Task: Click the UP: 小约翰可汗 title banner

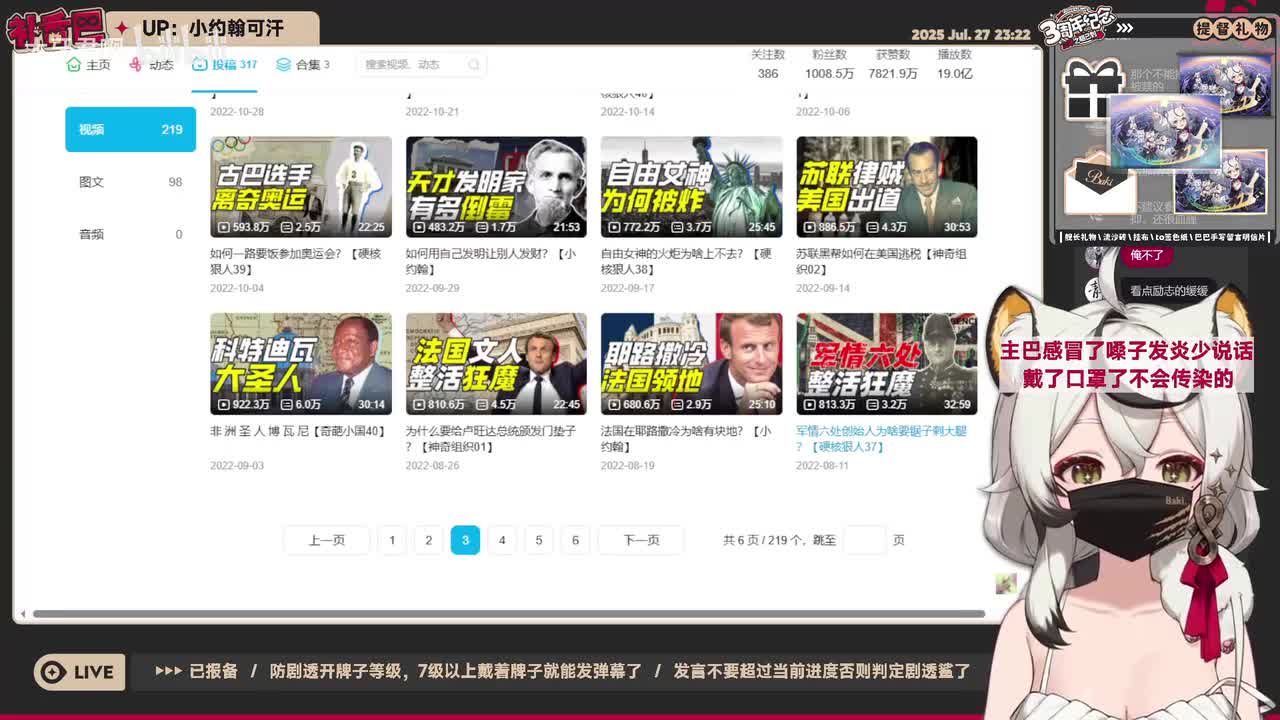Action: (x=213, y=28)
